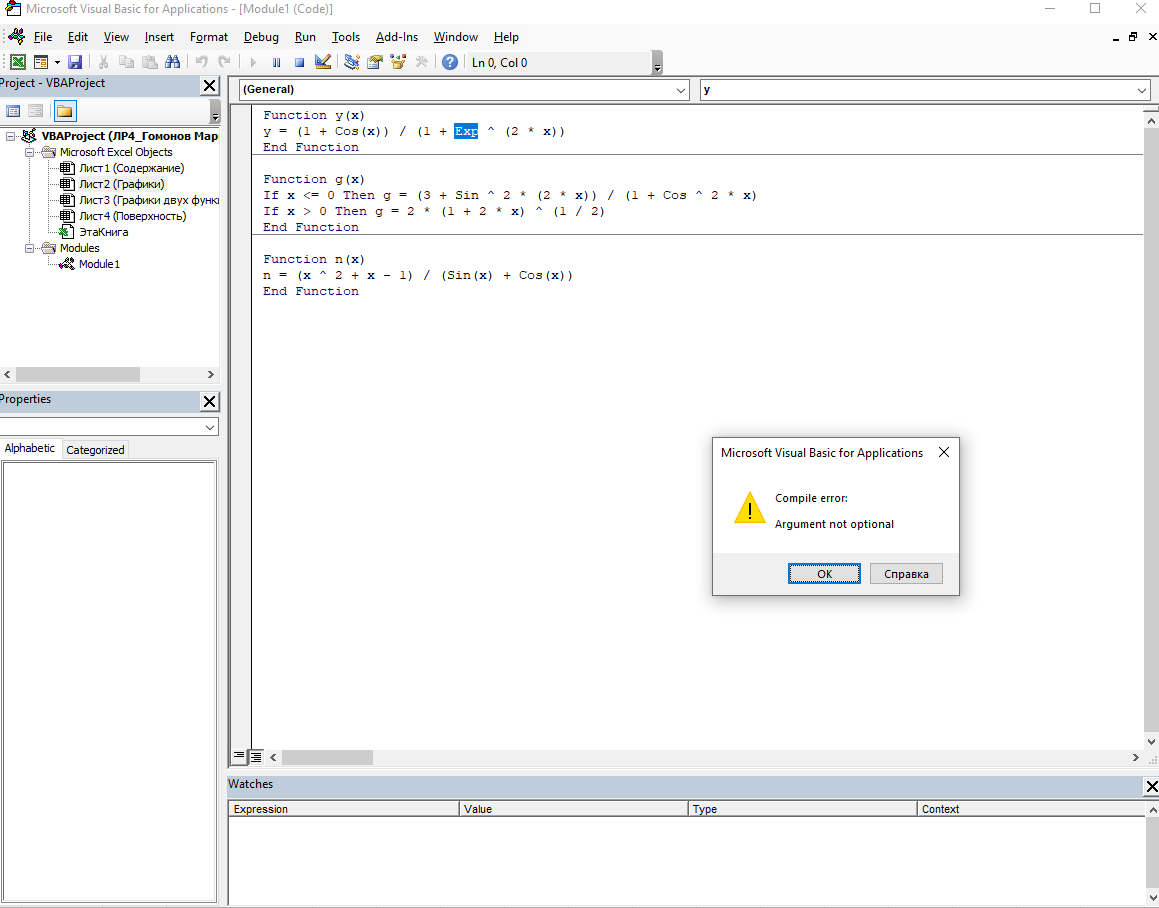1159x908 pixels.
Task: Switch to the Categorized properties tab
Action: click(95, 450)
